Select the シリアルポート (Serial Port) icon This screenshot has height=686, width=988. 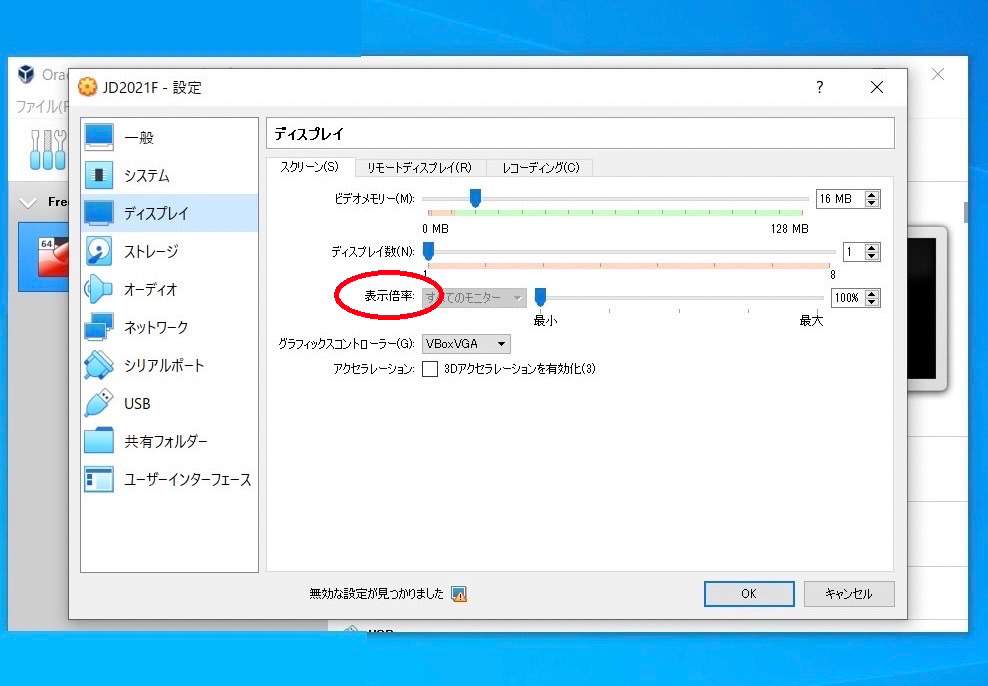click(x=100, y=365)
